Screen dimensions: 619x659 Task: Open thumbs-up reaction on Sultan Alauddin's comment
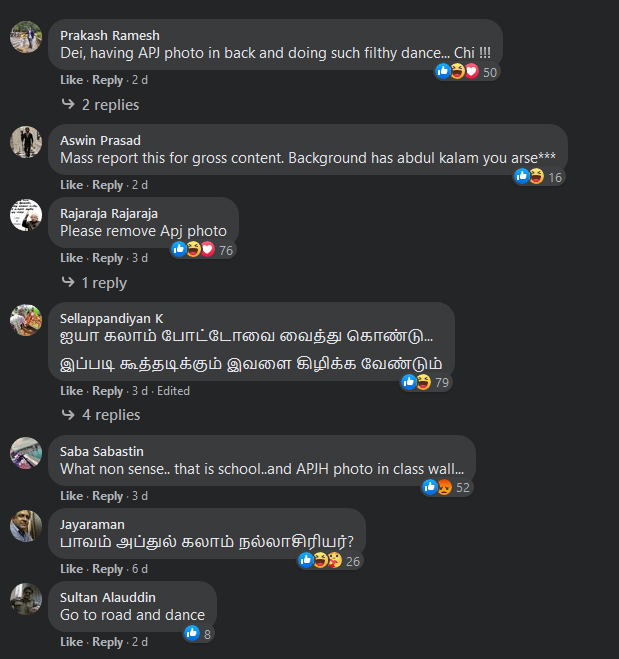tap(192, 633)
